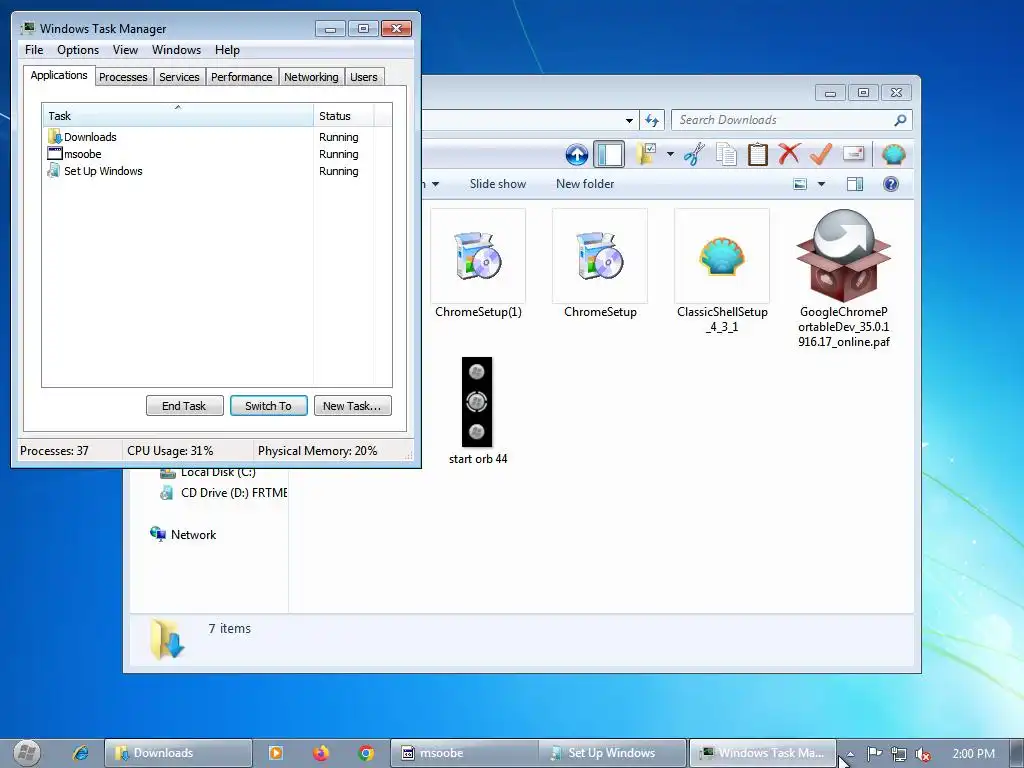
Task: Click the muted volume tray icon
Action: point(922,754)
